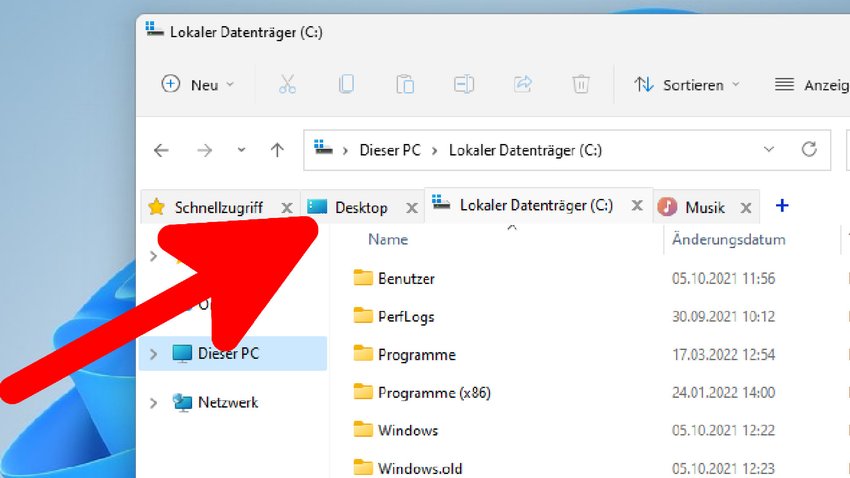Click the Copy icon in toolbar
Viewport: 850px width, 478px height.
tap(346, 85)
